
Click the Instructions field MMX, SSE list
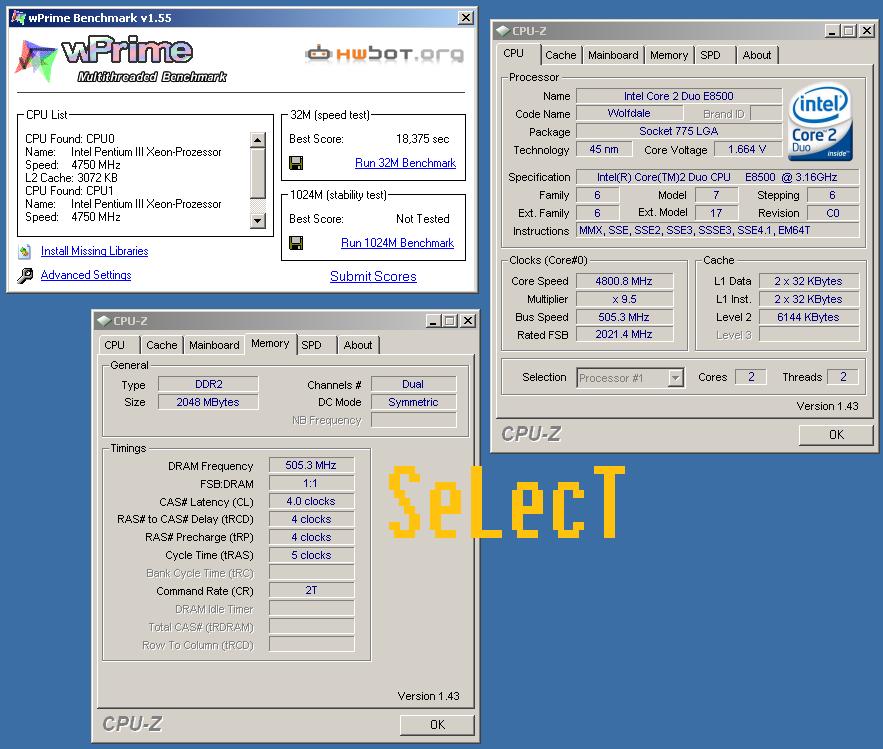[718, 230]
